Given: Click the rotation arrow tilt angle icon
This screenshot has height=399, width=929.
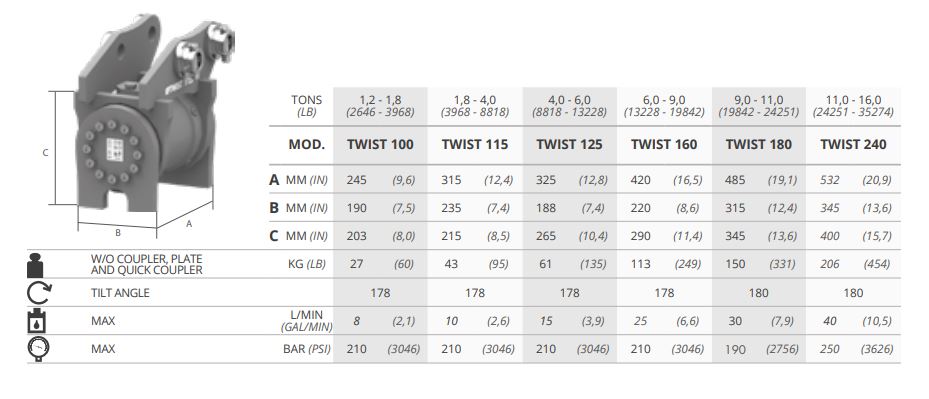Looking at the screenshot, I should click(x=39, y=293).
